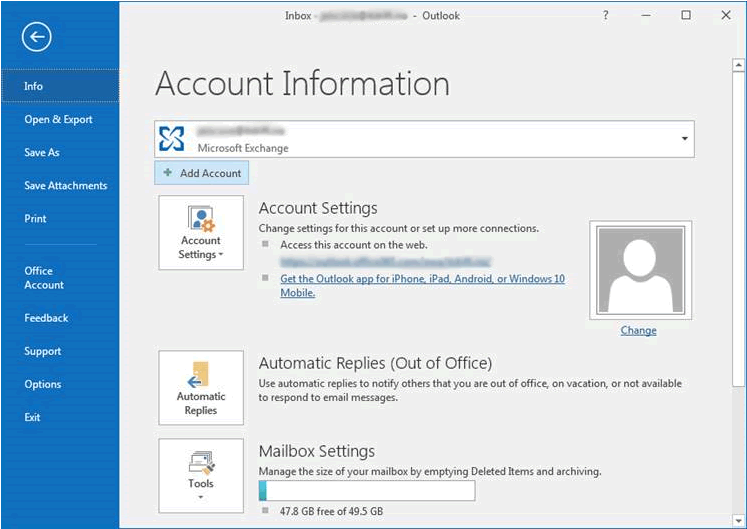Viewport: 747px width, 529px height.
Task: Go back using the circled arrow
Action: (x=37, y=37)
